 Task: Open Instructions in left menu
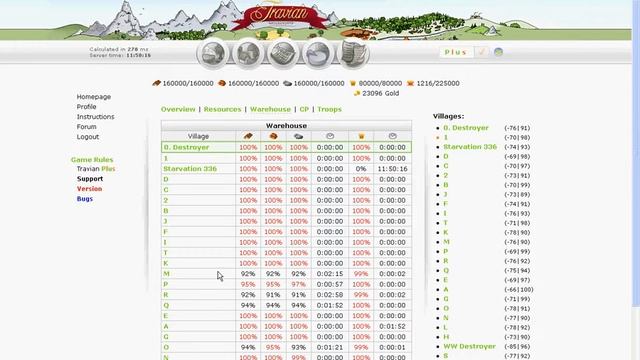tap(96, 117)
